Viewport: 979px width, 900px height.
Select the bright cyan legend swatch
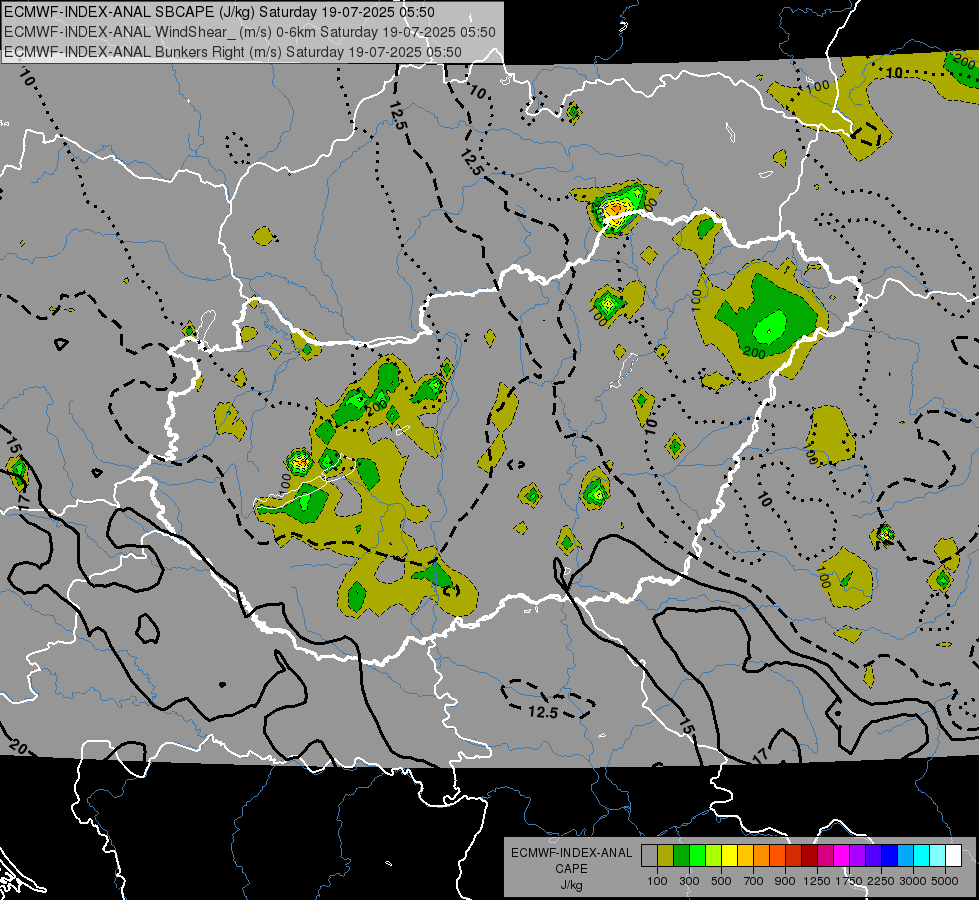(x=922, y=855)
